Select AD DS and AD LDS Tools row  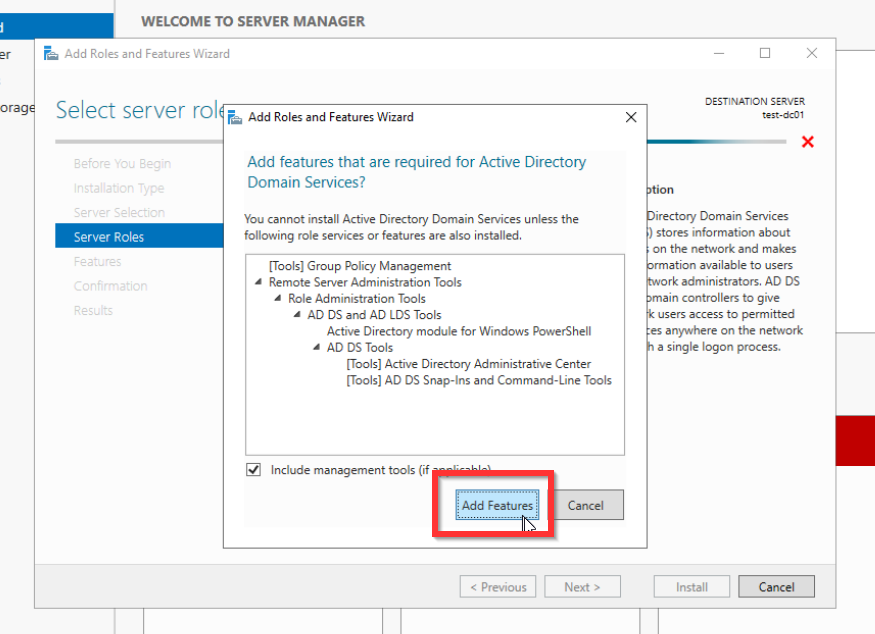[374, 315]
